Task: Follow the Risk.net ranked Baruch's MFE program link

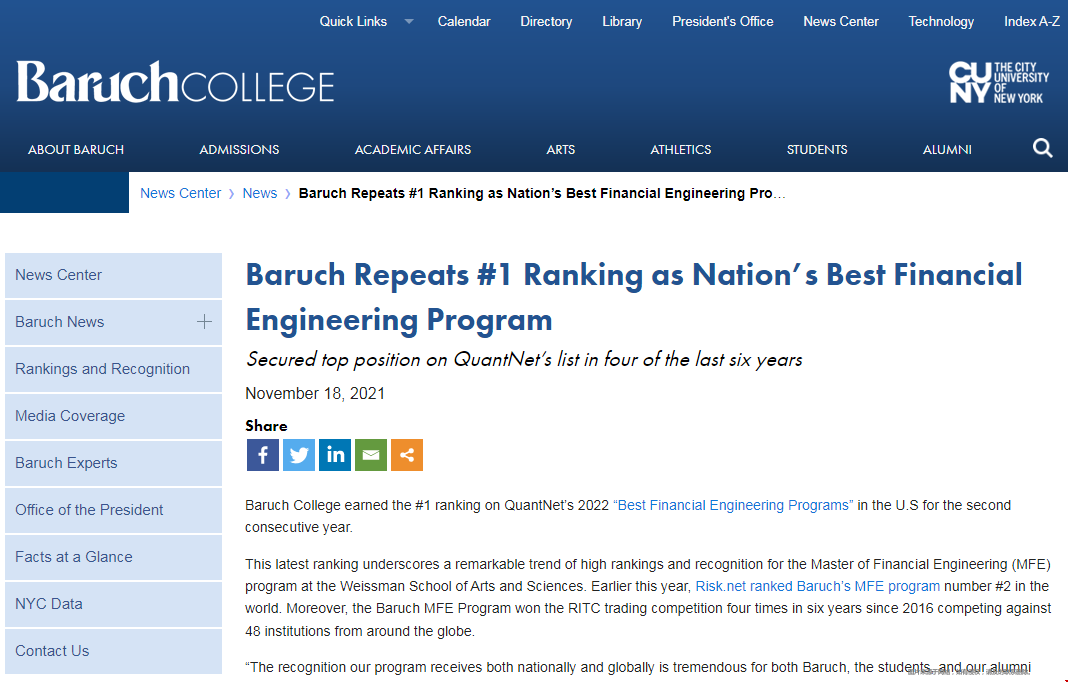Action: point(817,587)
